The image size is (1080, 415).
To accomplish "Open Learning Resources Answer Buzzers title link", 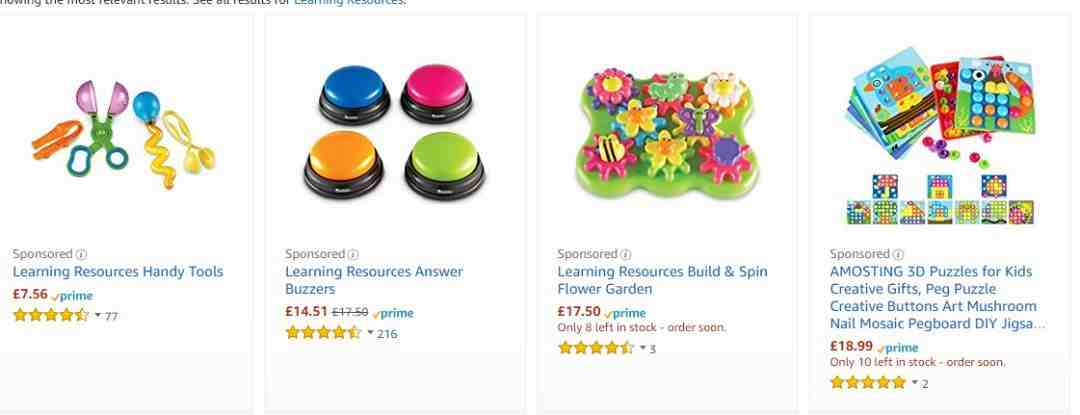I will click(374, 280).
